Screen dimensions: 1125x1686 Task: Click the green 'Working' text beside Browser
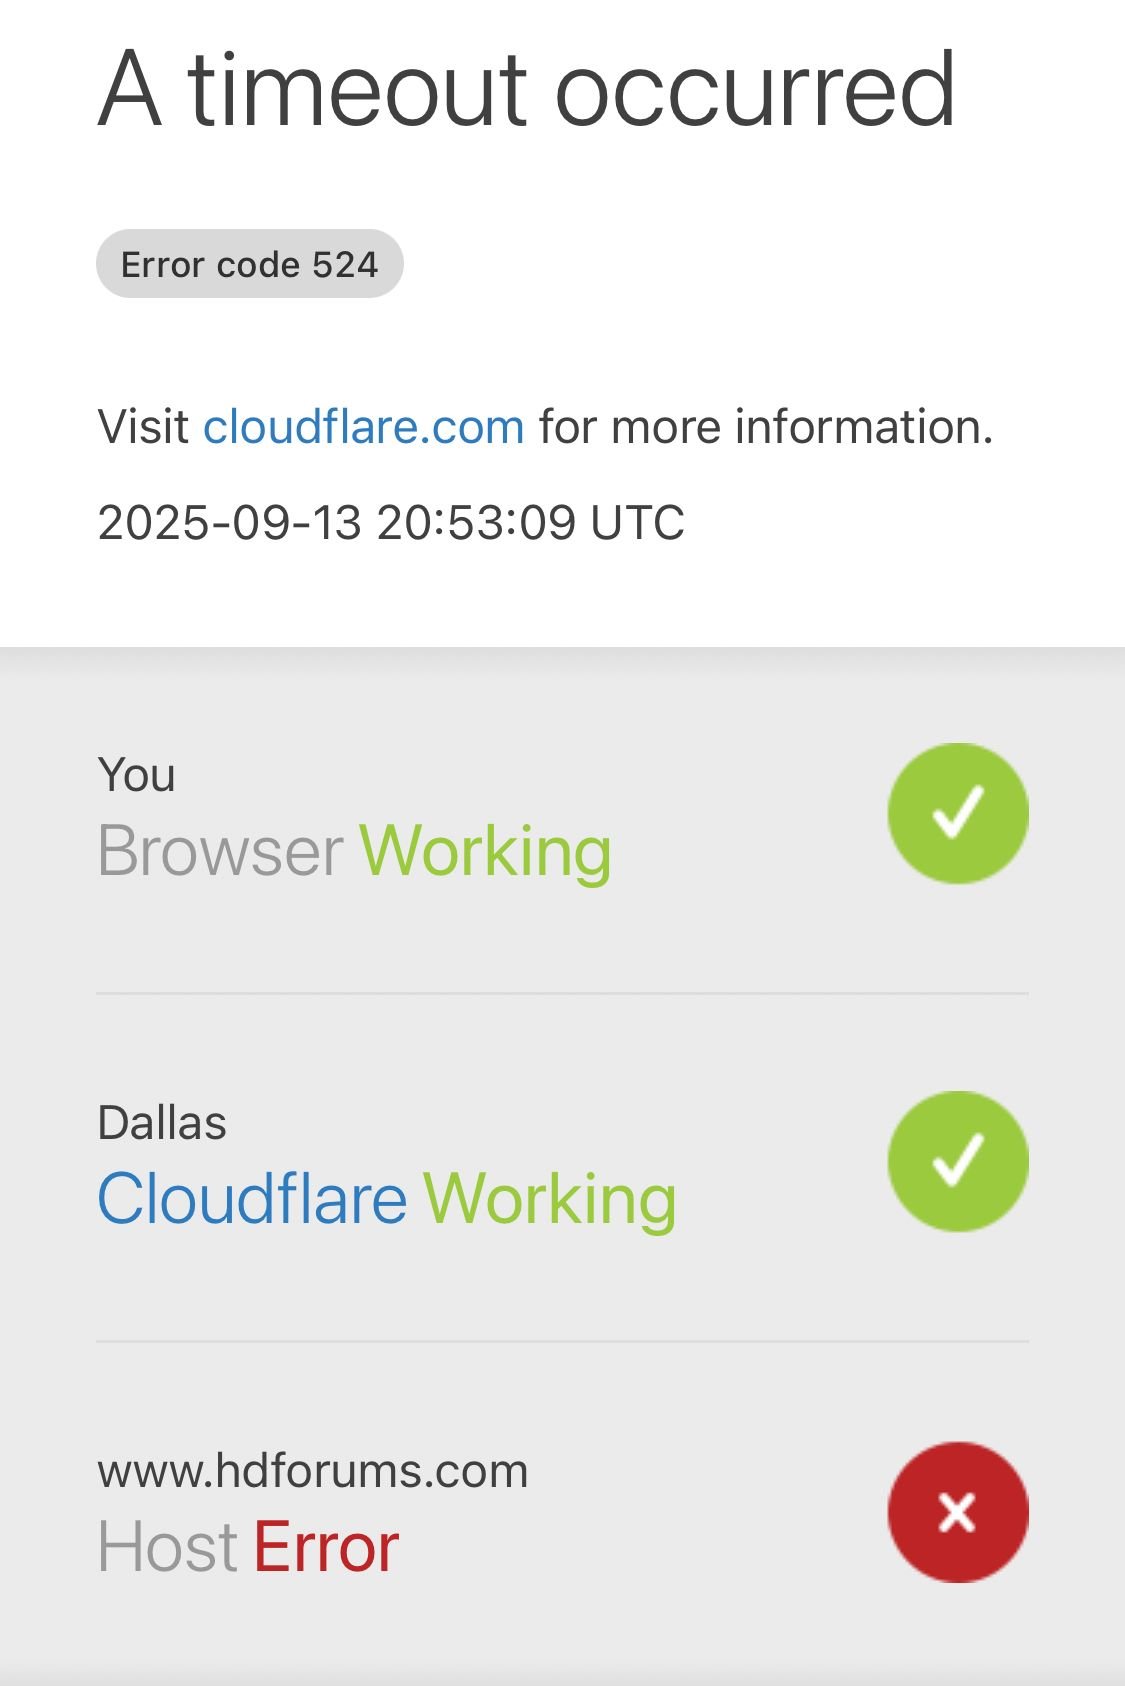click(x=485, y=851)
